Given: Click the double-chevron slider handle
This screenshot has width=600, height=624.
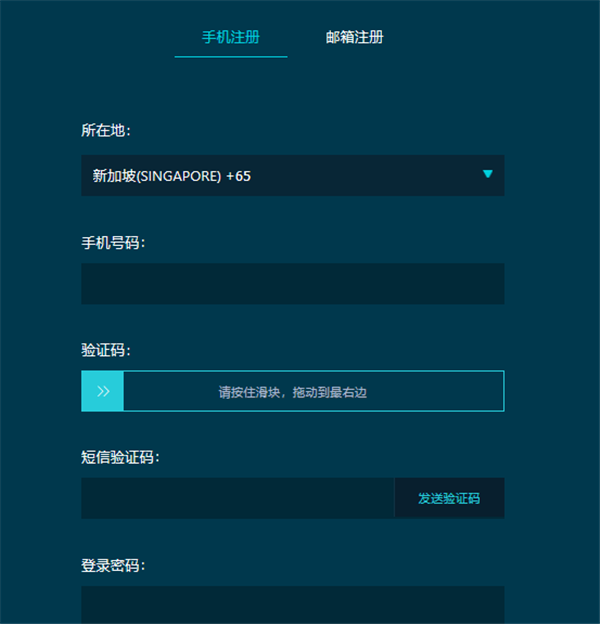Looking at the screenshot, I should 102,391.
